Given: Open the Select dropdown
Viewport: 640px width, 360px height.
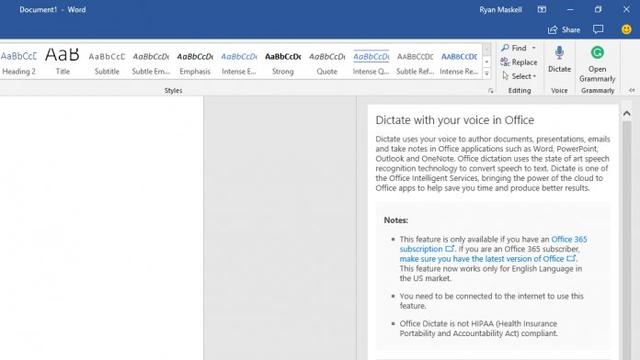Looking at the screenshot, I should [x=519, y=76].
